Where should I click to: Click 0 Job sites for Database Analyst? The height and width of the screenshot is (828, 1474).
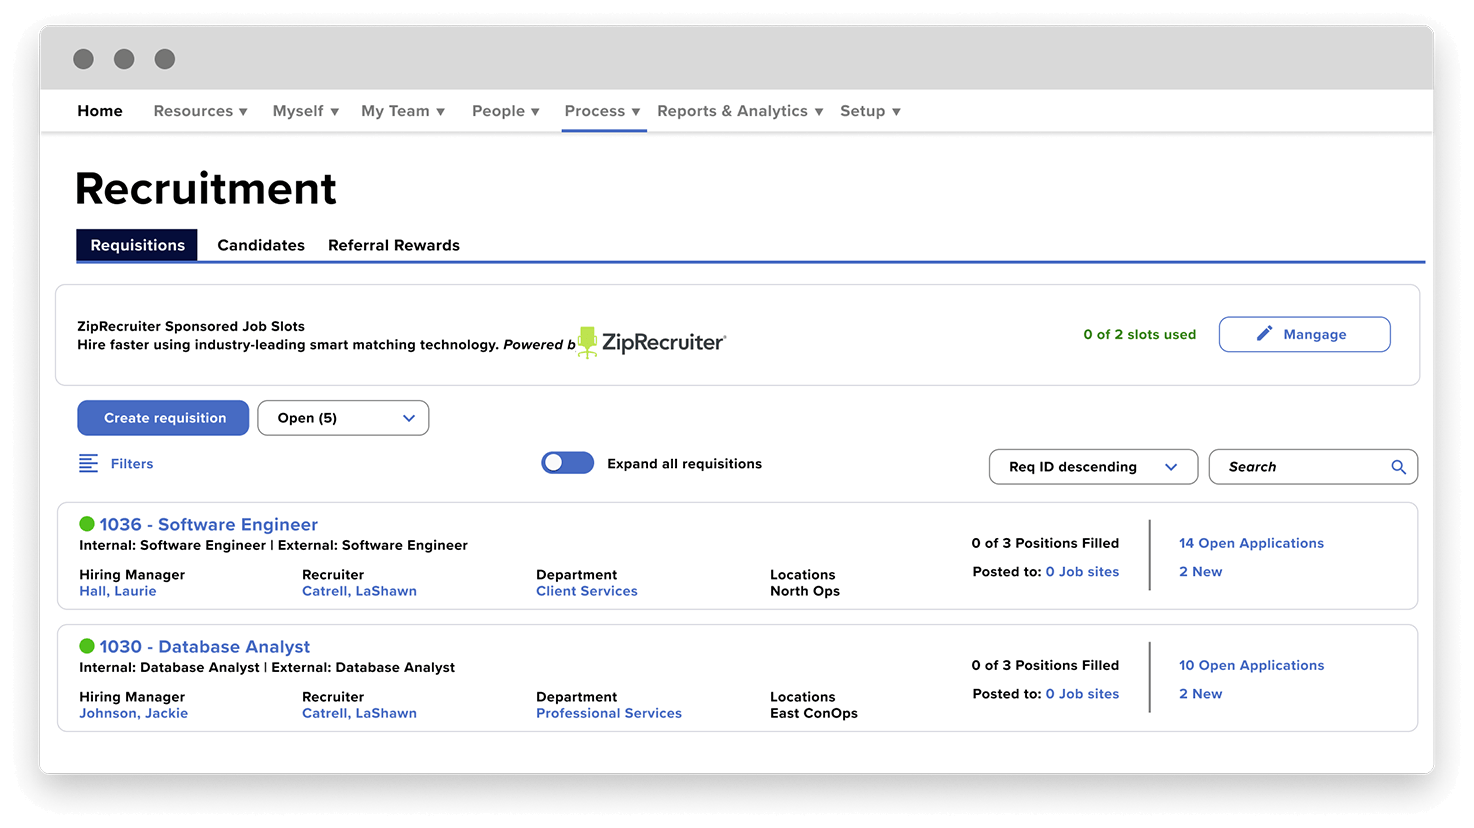coord(1082,694)
